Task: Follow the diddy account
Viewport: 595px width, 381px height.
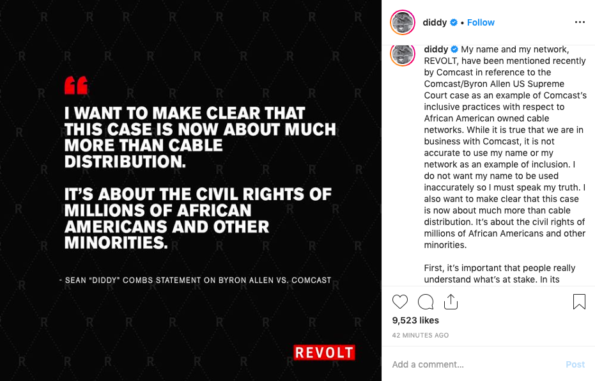Action: [481, 22]
